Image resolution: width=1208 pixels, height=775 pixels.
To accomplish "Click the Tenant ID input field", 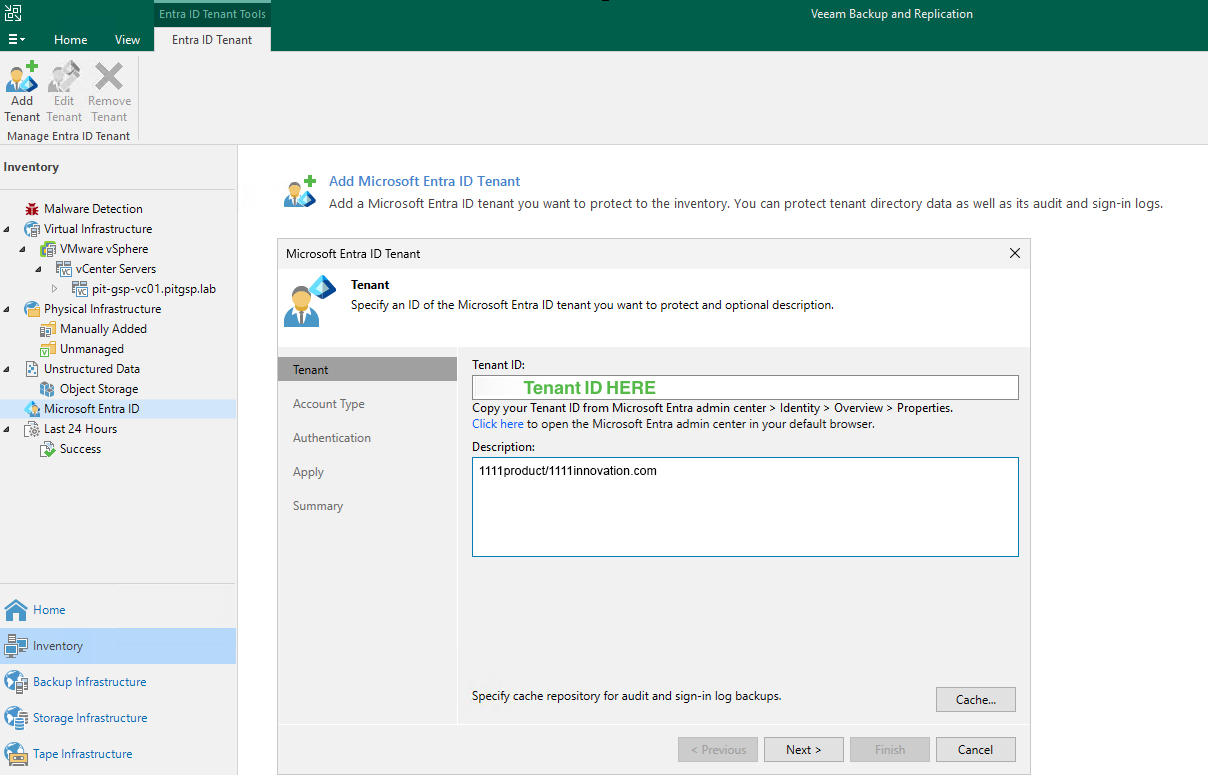I will tap(745, 388).
